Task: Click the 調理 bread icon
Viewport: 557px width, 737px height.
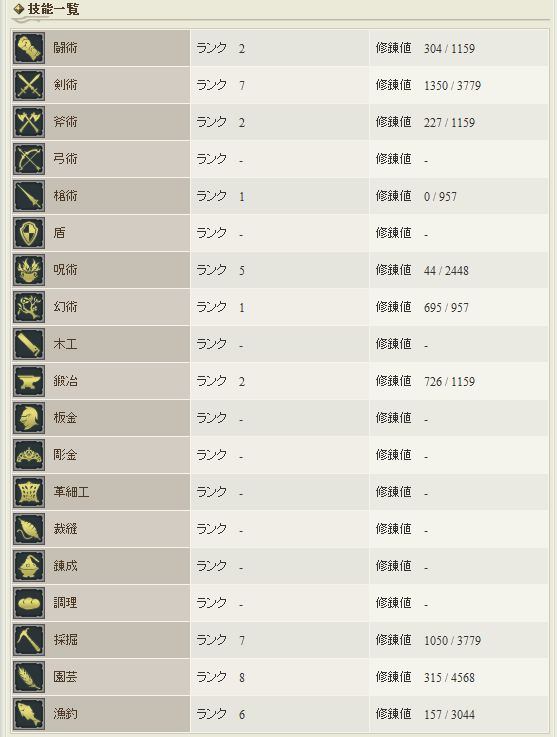Action: (x=29, y=603)
